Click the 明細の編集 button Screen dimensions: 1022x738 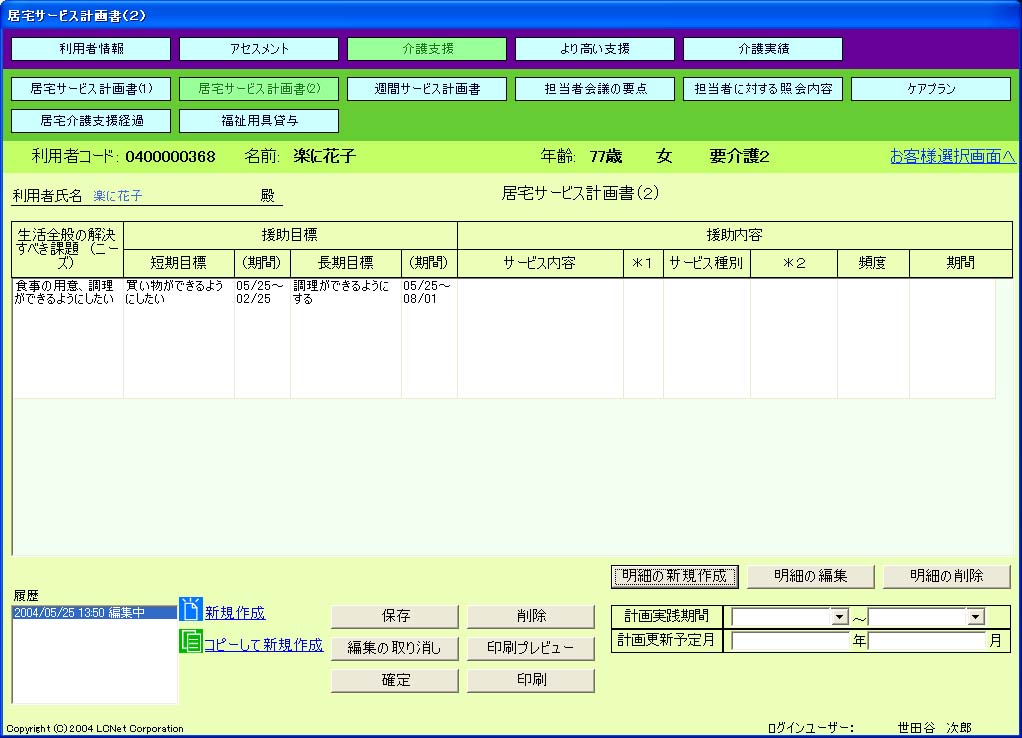(810, 576)
